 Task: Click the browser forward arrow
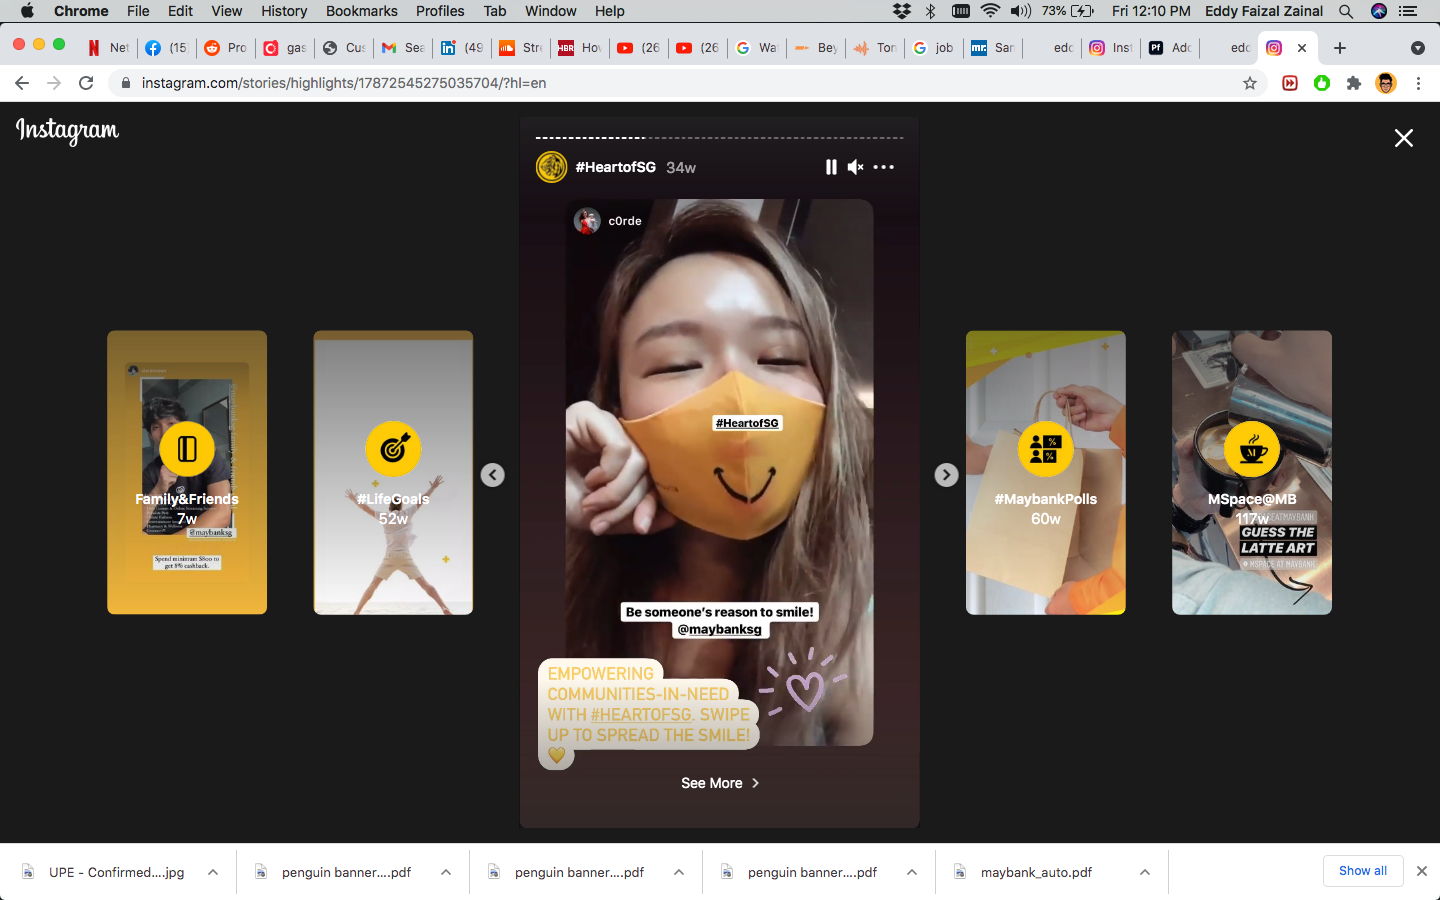click(x=54, y=83)
